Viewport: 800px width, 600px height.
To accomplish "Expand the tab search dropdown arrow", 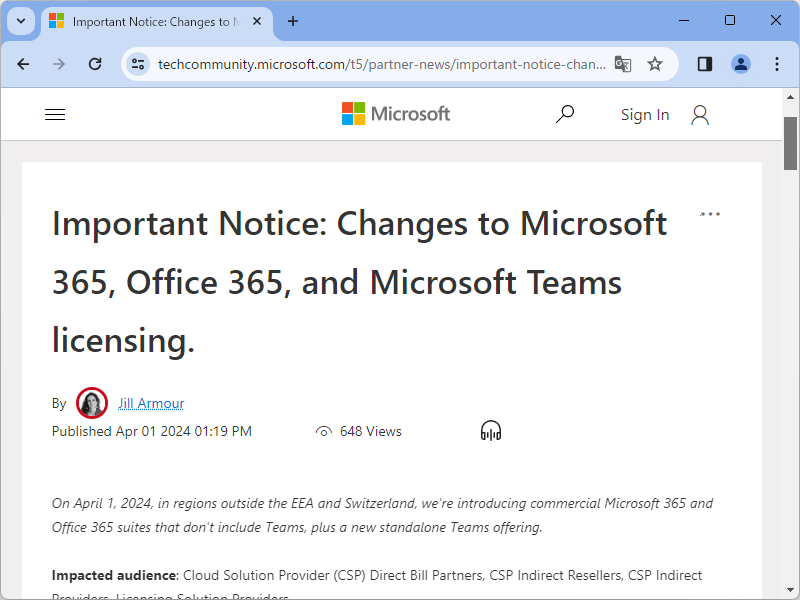I will click(21, 21).
